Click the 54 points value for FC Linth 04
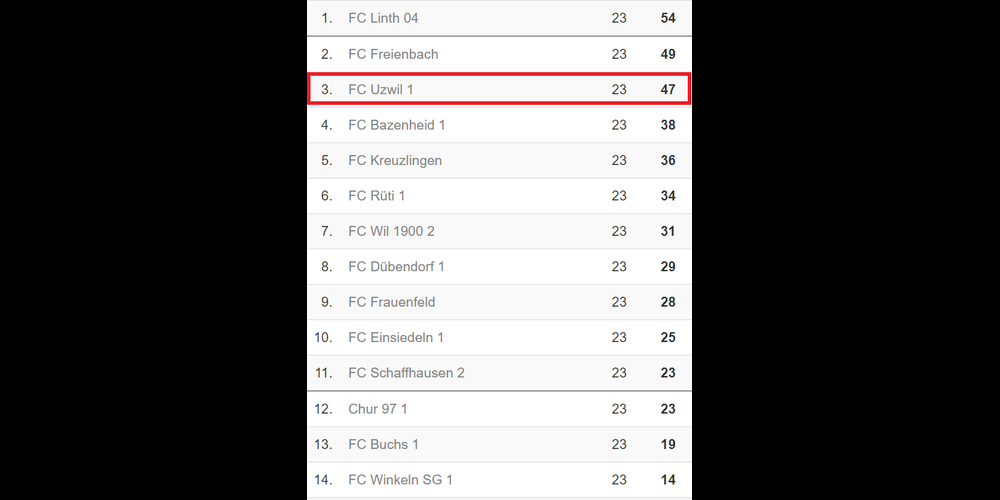Viewport: 1000px width, 500px height. [668, 18]
